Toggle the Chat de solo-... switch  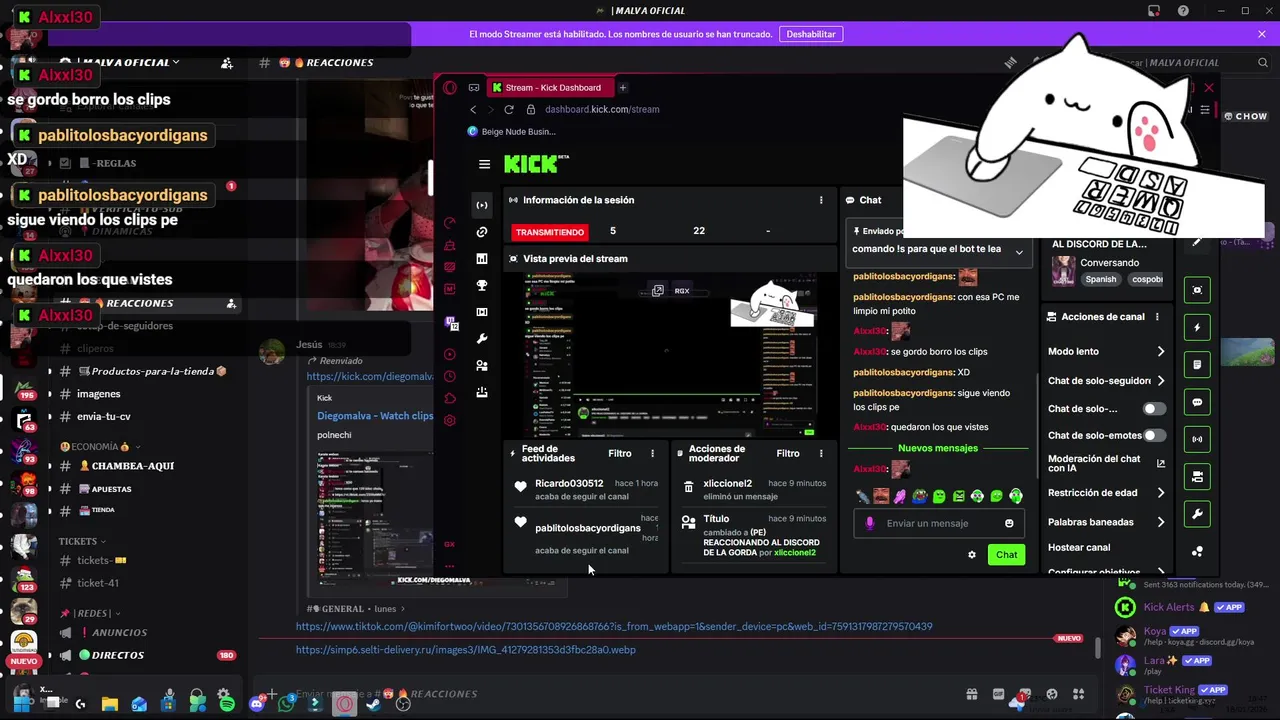tap(1154, 409)
